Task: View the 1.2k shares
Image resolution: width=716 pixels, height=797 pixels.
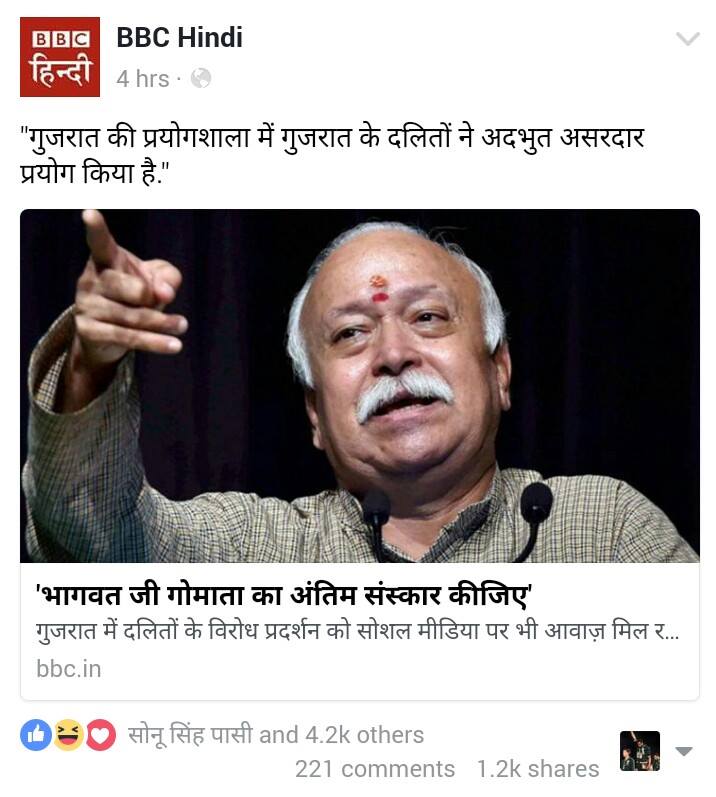Action: coord(538,769)
